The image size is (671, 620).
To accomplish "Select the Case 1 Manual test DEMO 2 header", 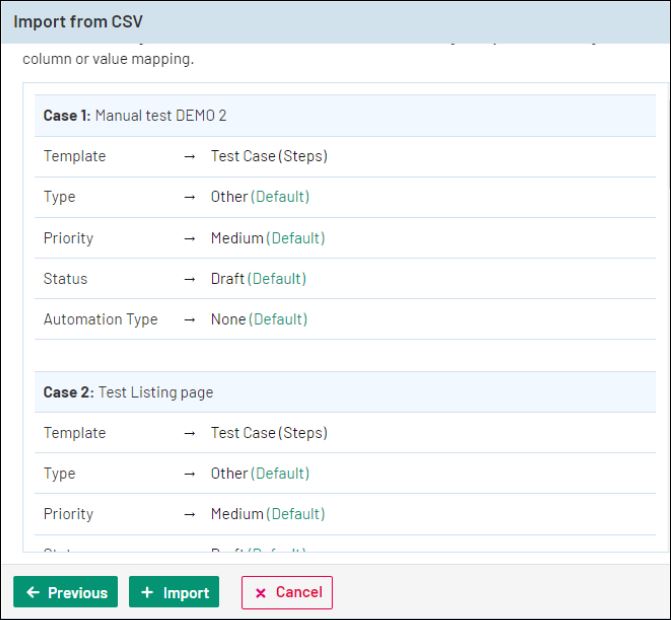I will [135, 116].
